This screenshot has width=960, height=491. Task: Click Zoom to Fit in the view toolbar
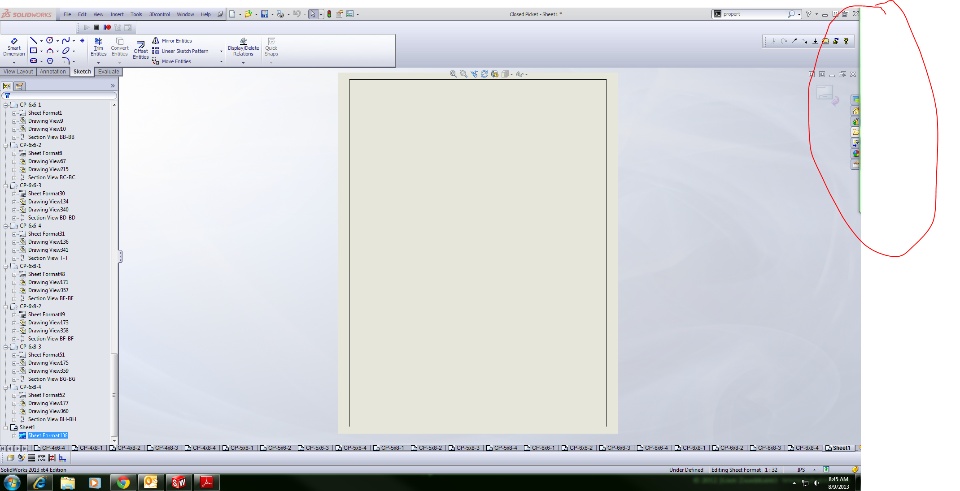(453, 73)
